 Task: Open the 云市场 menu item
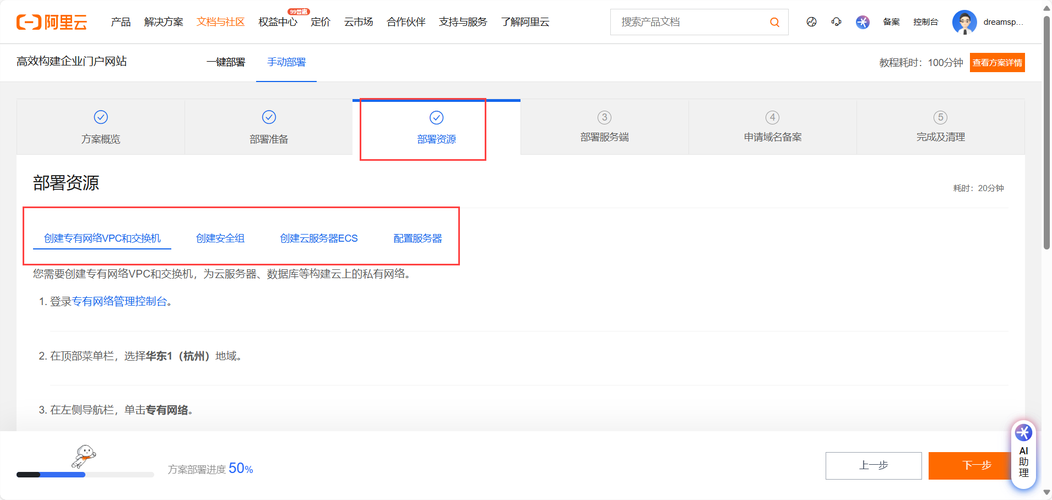pyautogui.click(x=358, y=22)
